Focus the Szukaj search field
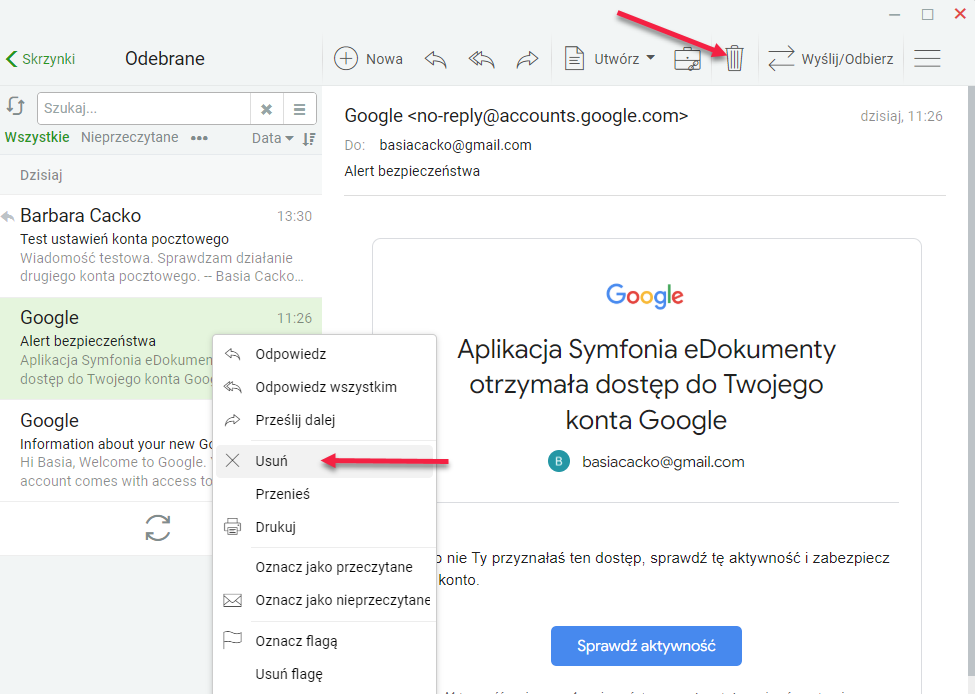The height and width of the screenshot is (694, 975). 144,109
